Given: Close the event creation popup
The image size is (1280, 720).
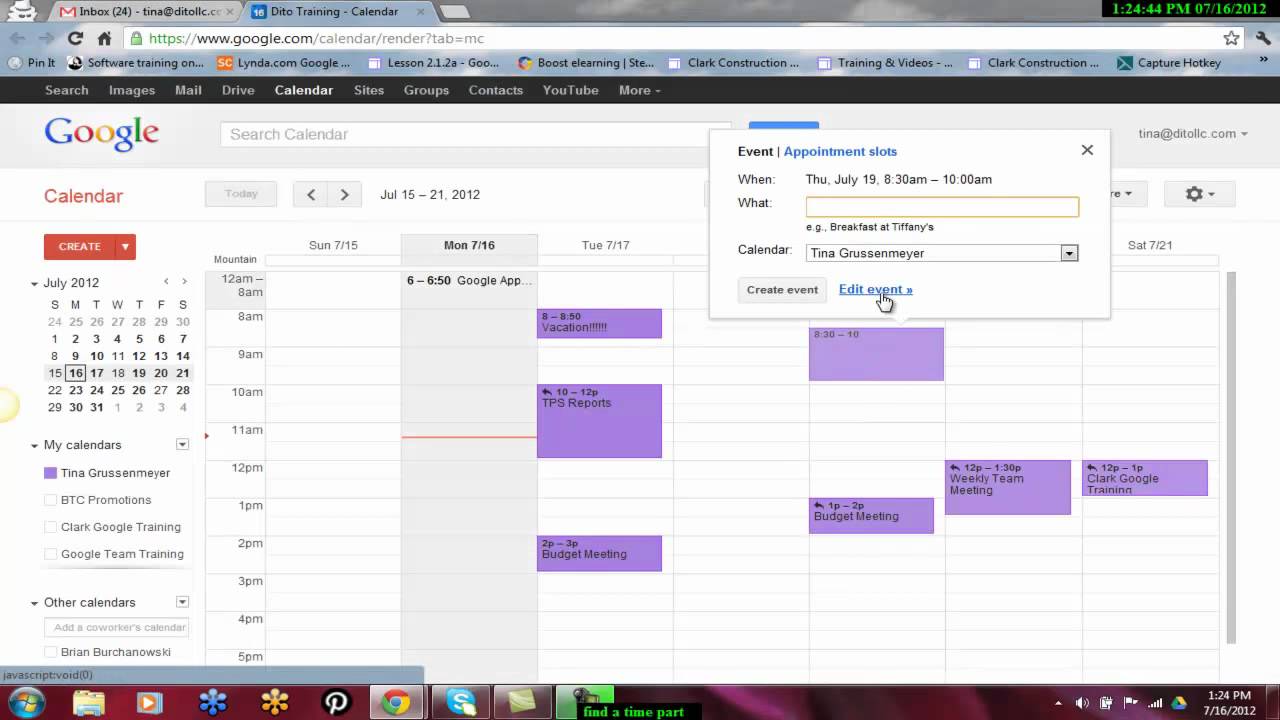Looking at the screenshot, I should tap(1087, 150).
